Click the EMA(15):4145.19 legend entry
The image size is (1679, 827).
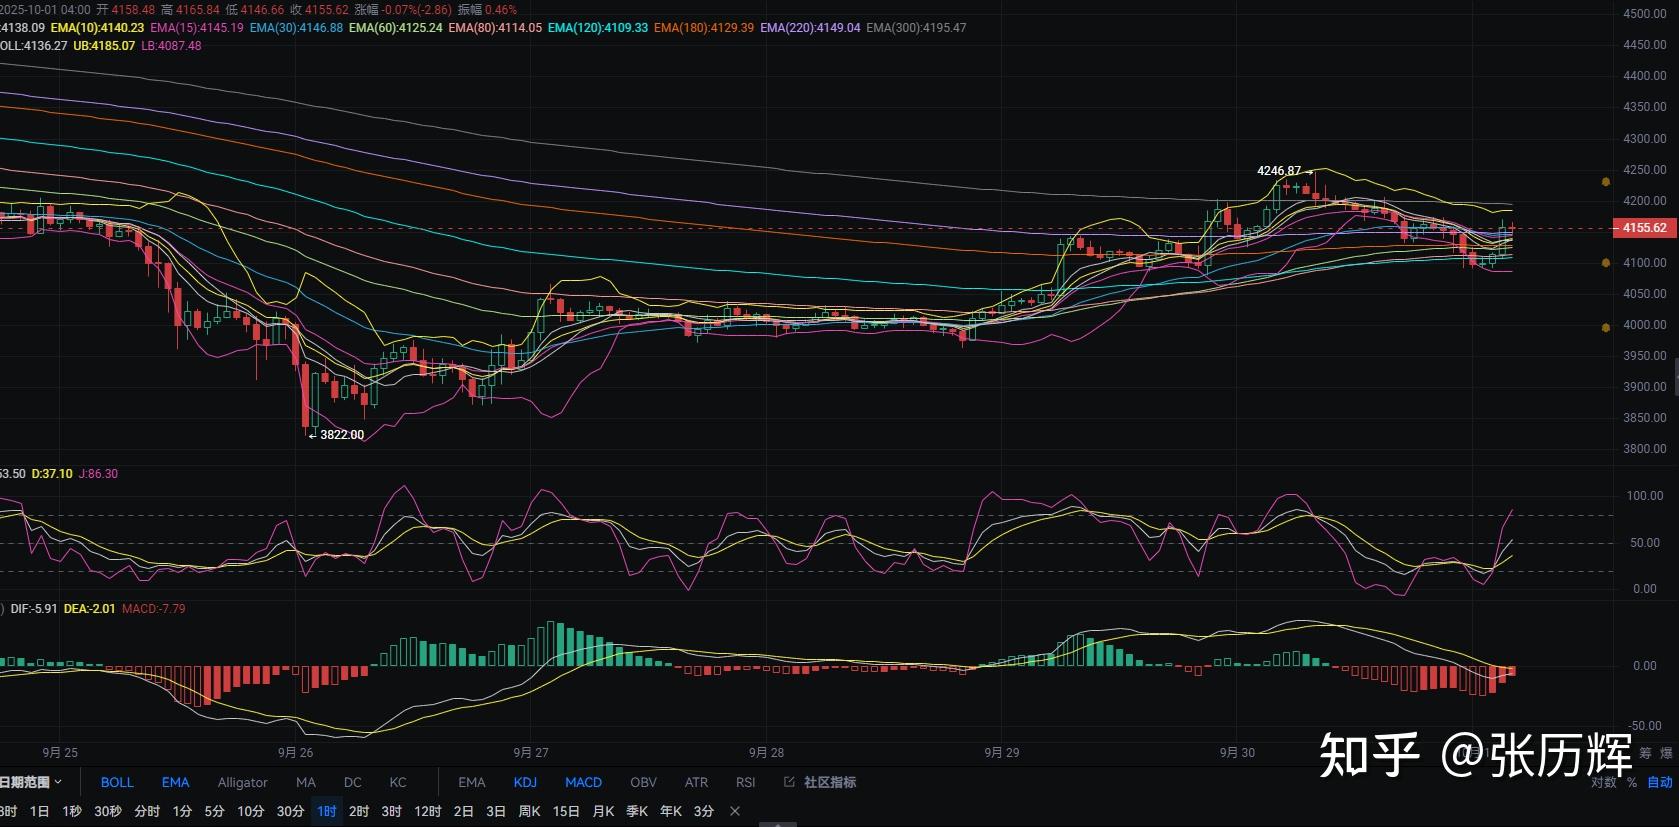coord(197,28)
